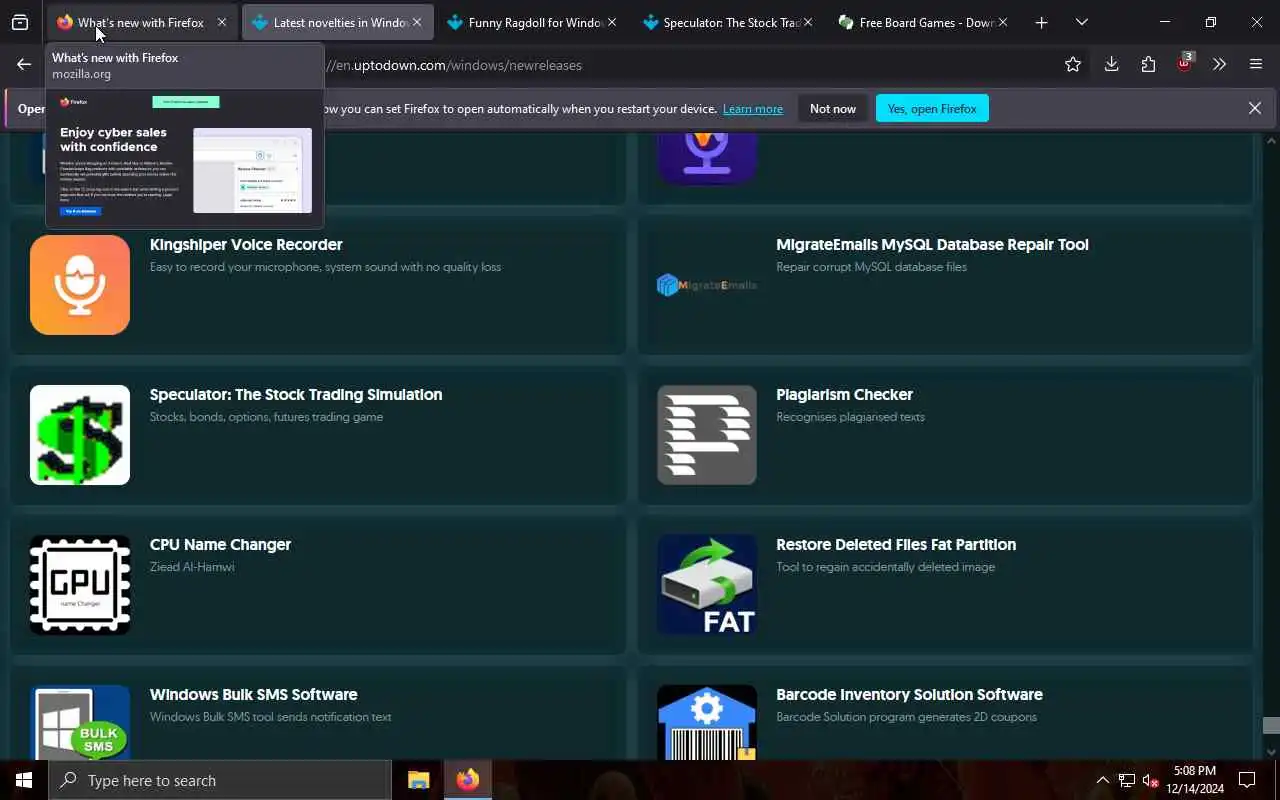Click 'Repair corrupt MySQL database files' text
1280x800 pixels.
coord(871,267)
